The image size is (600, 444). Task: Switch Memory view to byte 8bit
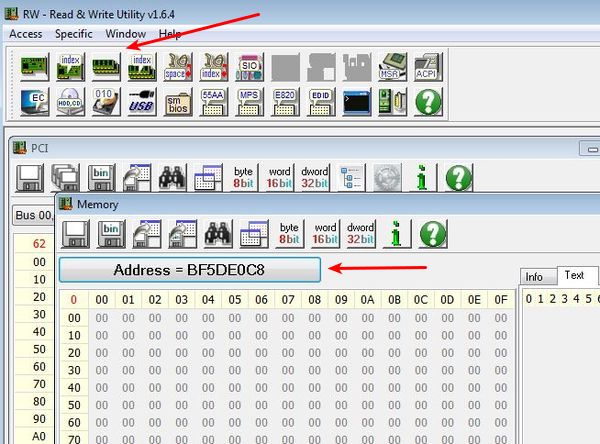(289, 233)
